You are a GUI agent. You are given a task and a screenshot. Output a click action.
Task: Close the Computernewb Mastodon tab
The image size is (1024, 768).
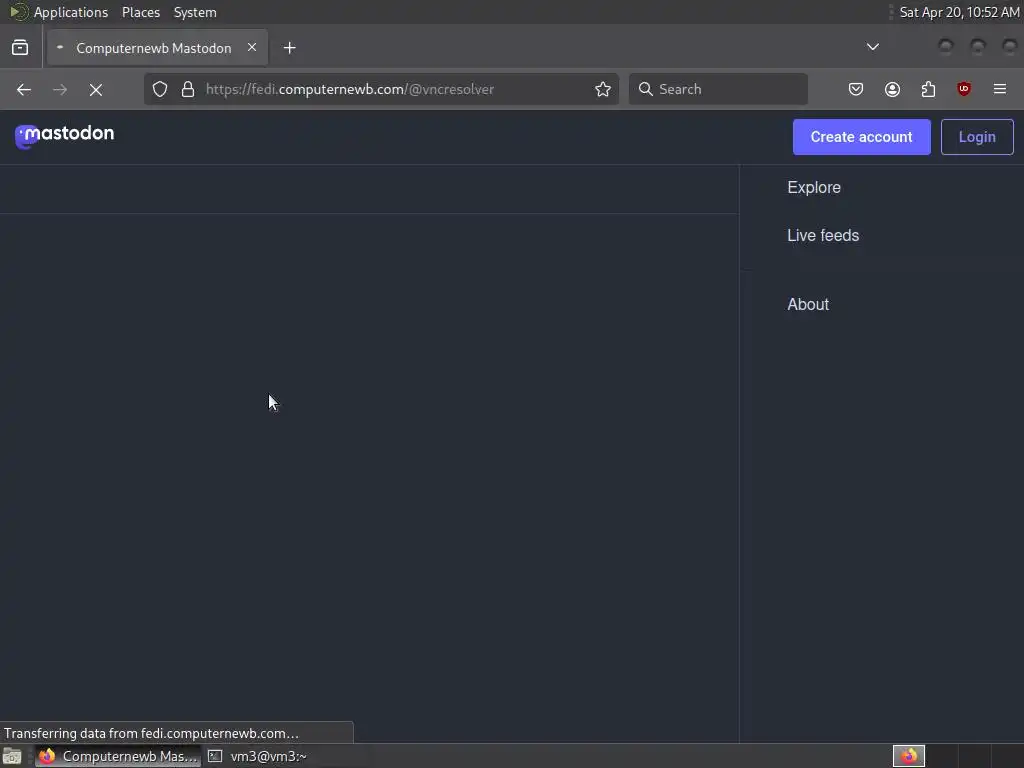[251, 47]
